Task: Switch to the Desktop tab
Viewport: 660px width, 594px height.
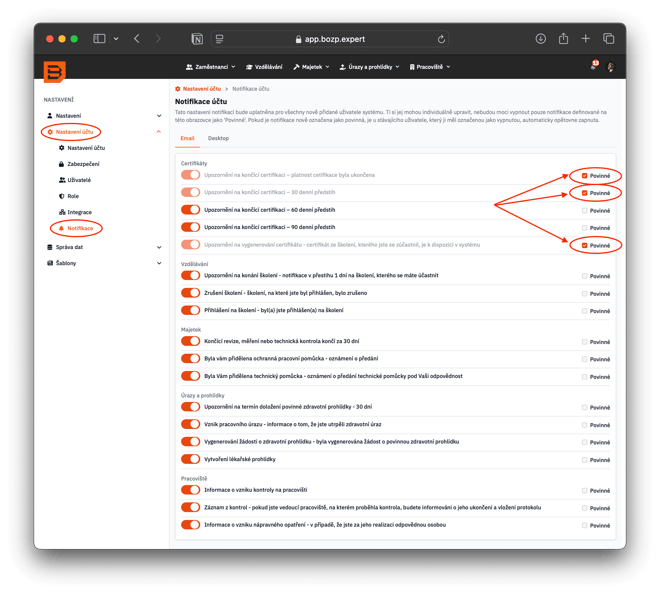Action: coord(218,138)
